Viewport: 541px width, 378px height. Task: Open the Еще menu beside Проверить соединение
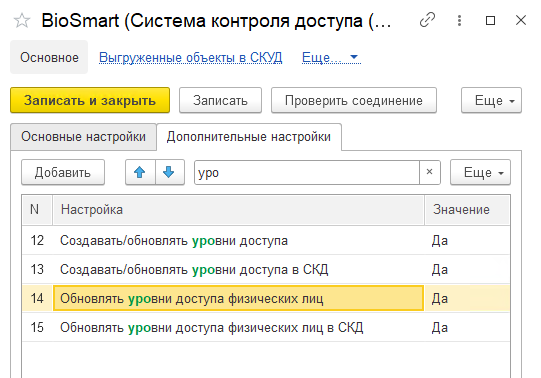[x=491, y=100]
